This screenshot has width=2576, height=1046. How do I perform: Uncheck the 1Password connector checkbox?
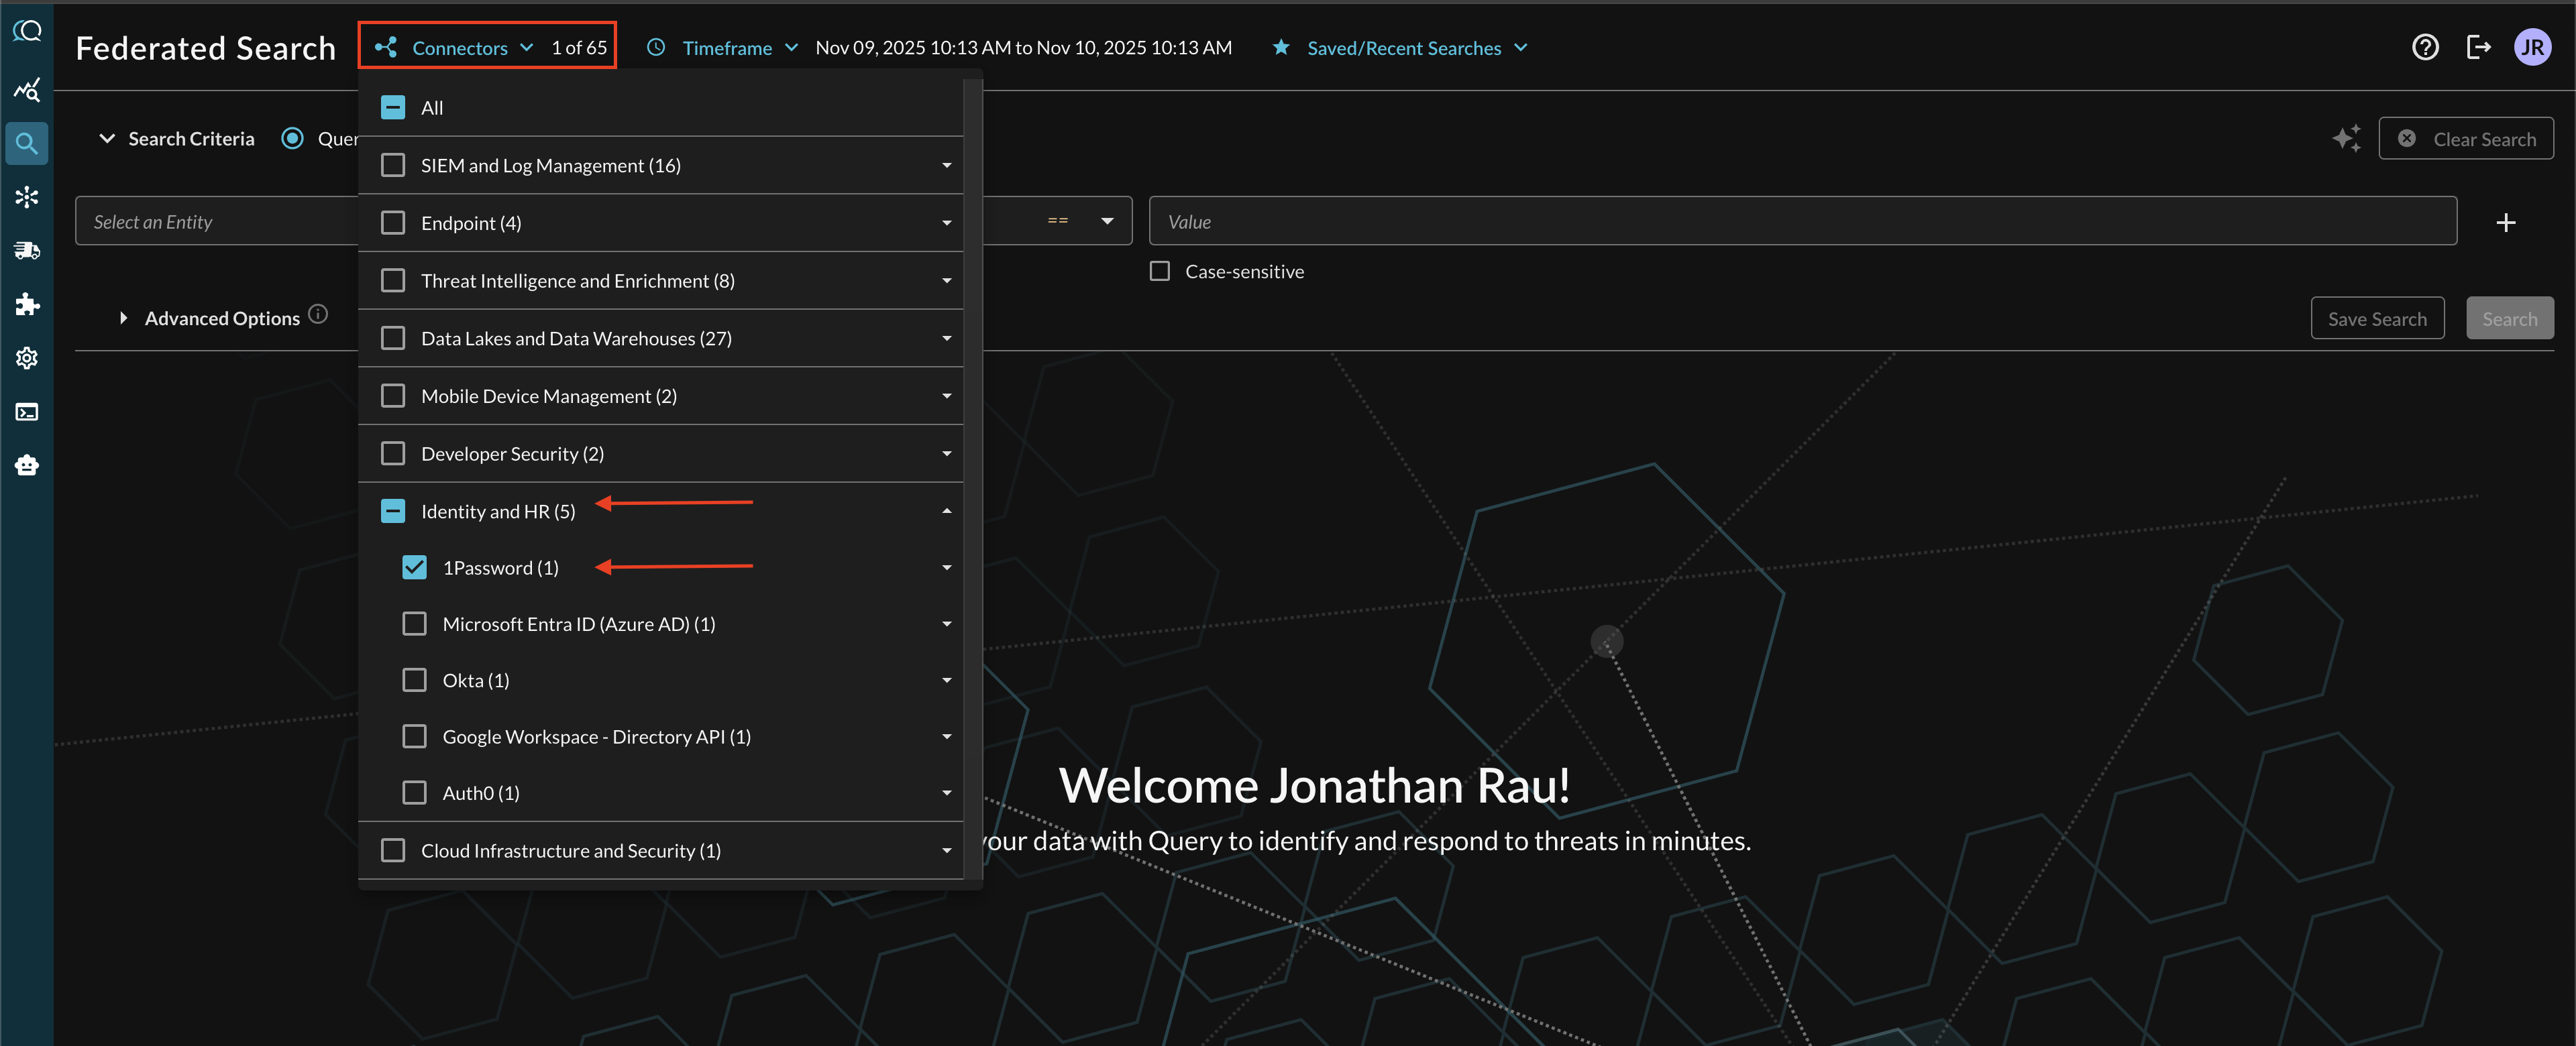pyautogui.click(x=414, y=567)
